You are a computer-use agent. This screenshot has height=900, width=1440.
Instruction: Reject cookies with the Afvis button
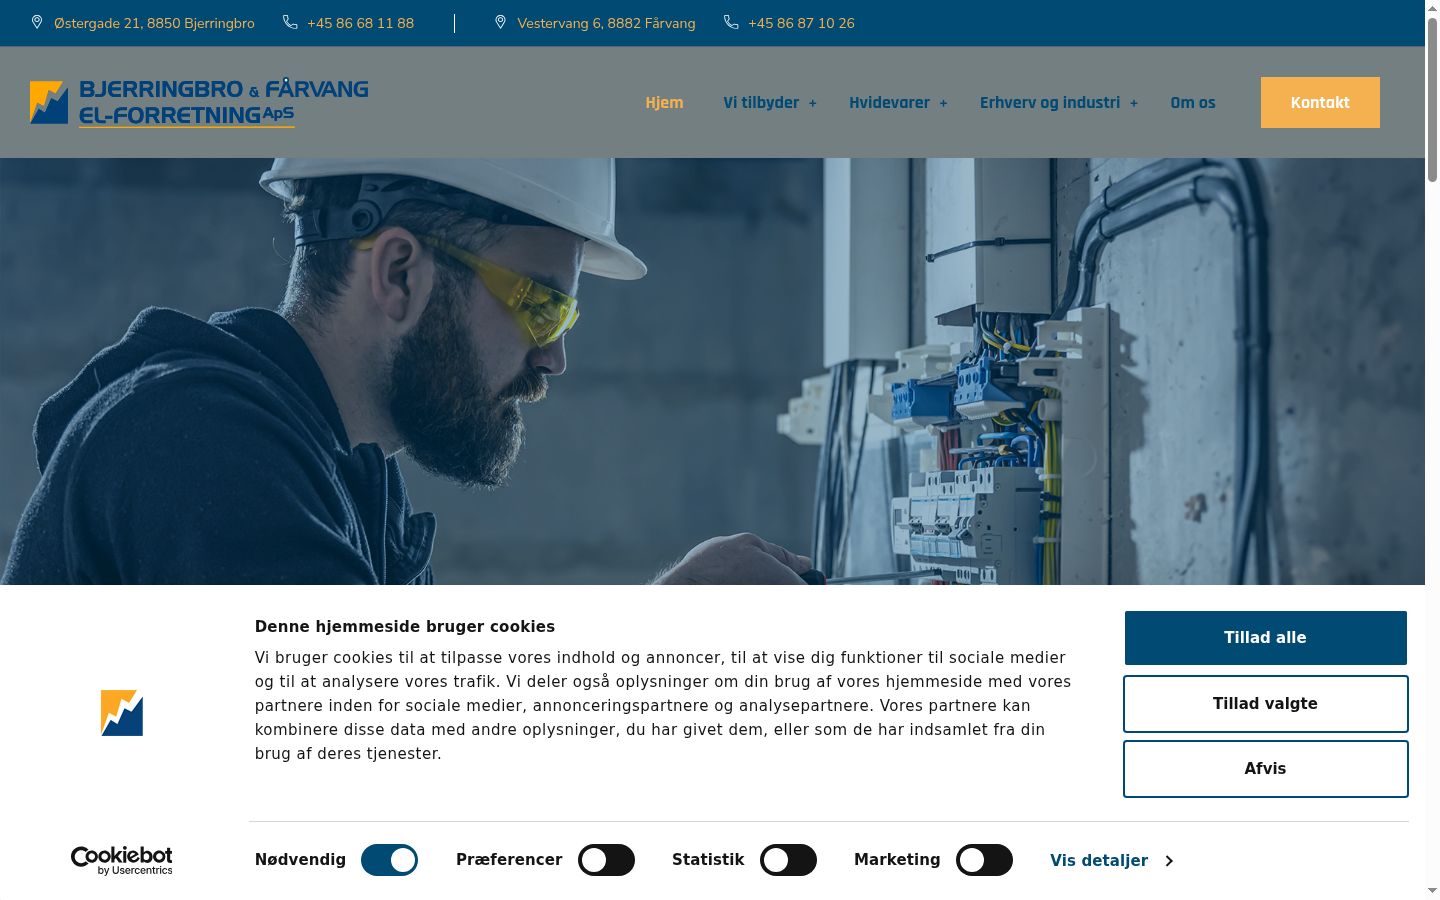click(x=1265, y=769)
